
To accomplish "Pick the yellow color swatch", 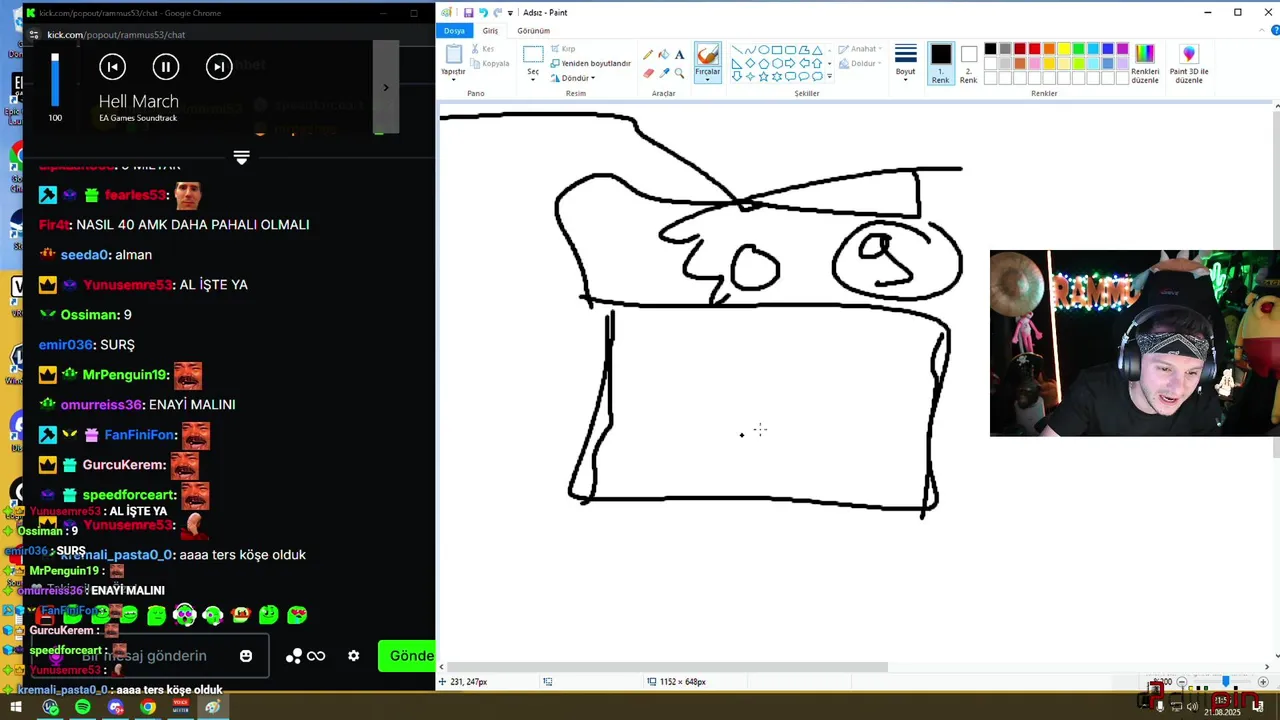I will tap(1063, 49).
